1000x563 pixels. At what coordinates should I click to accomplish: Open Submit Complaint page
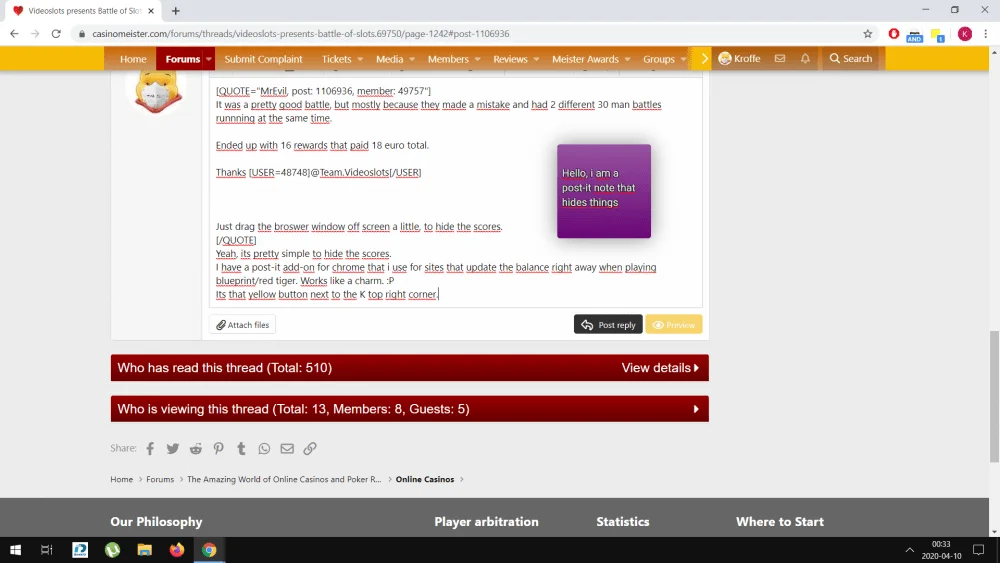pyautogui.click(x=263, y=59)
